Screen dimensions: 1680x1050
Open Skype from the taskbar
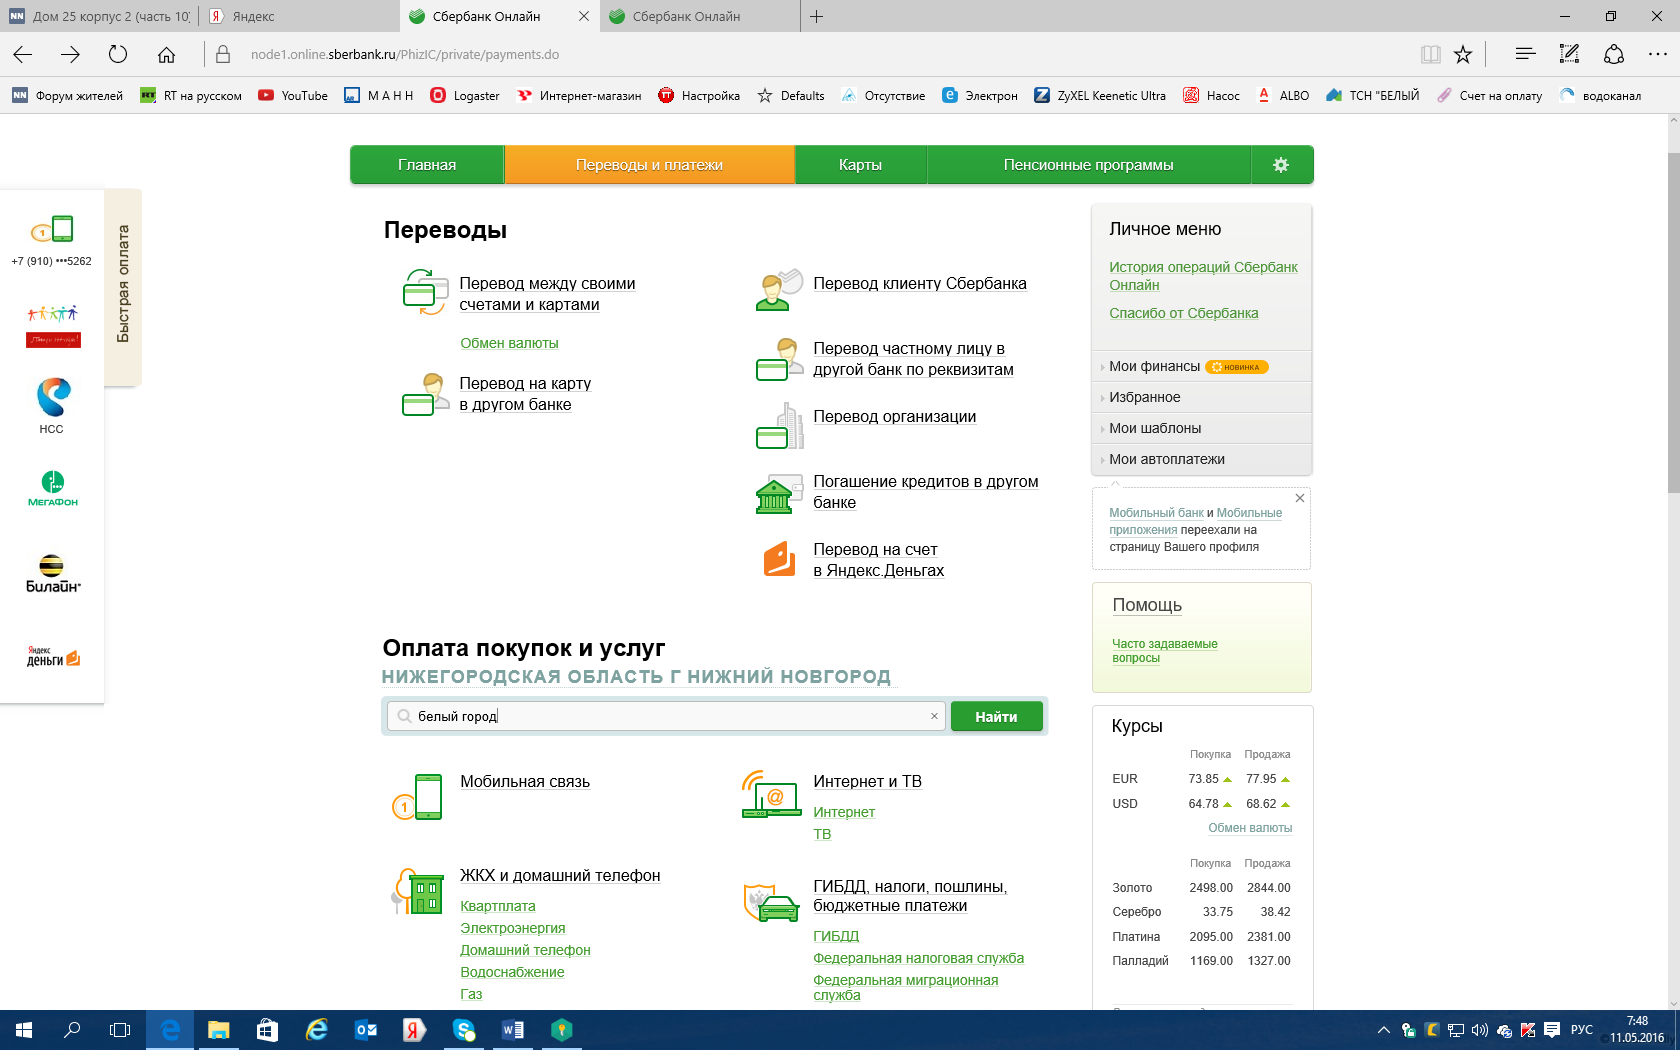(x=464, y=1030)
